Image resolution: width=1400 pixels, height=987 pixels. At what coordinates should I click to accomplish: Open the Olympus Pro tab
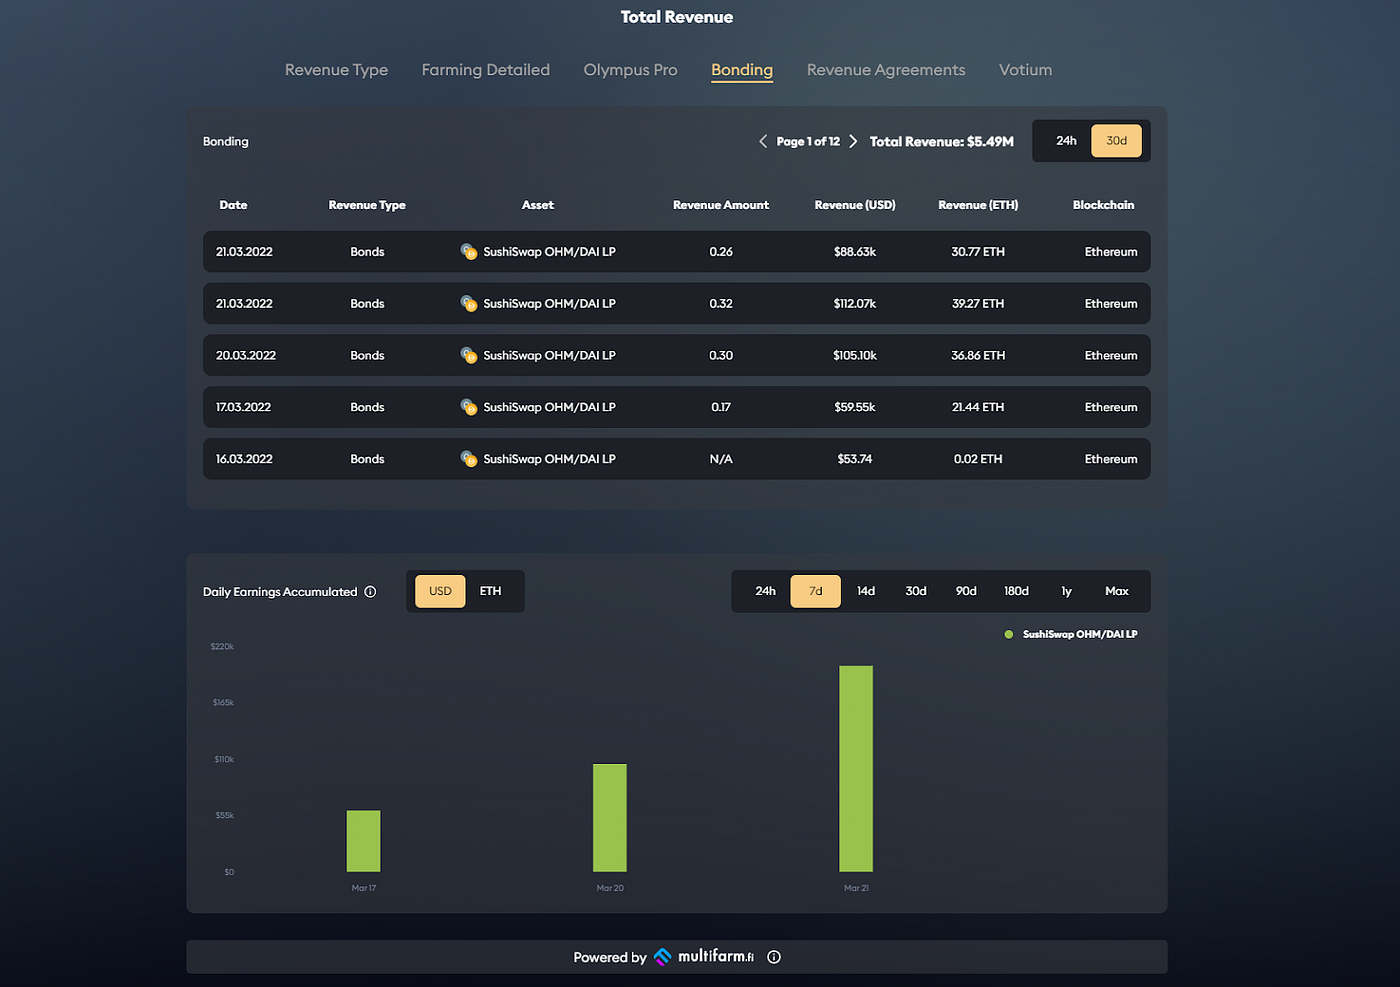click(630, 70)
